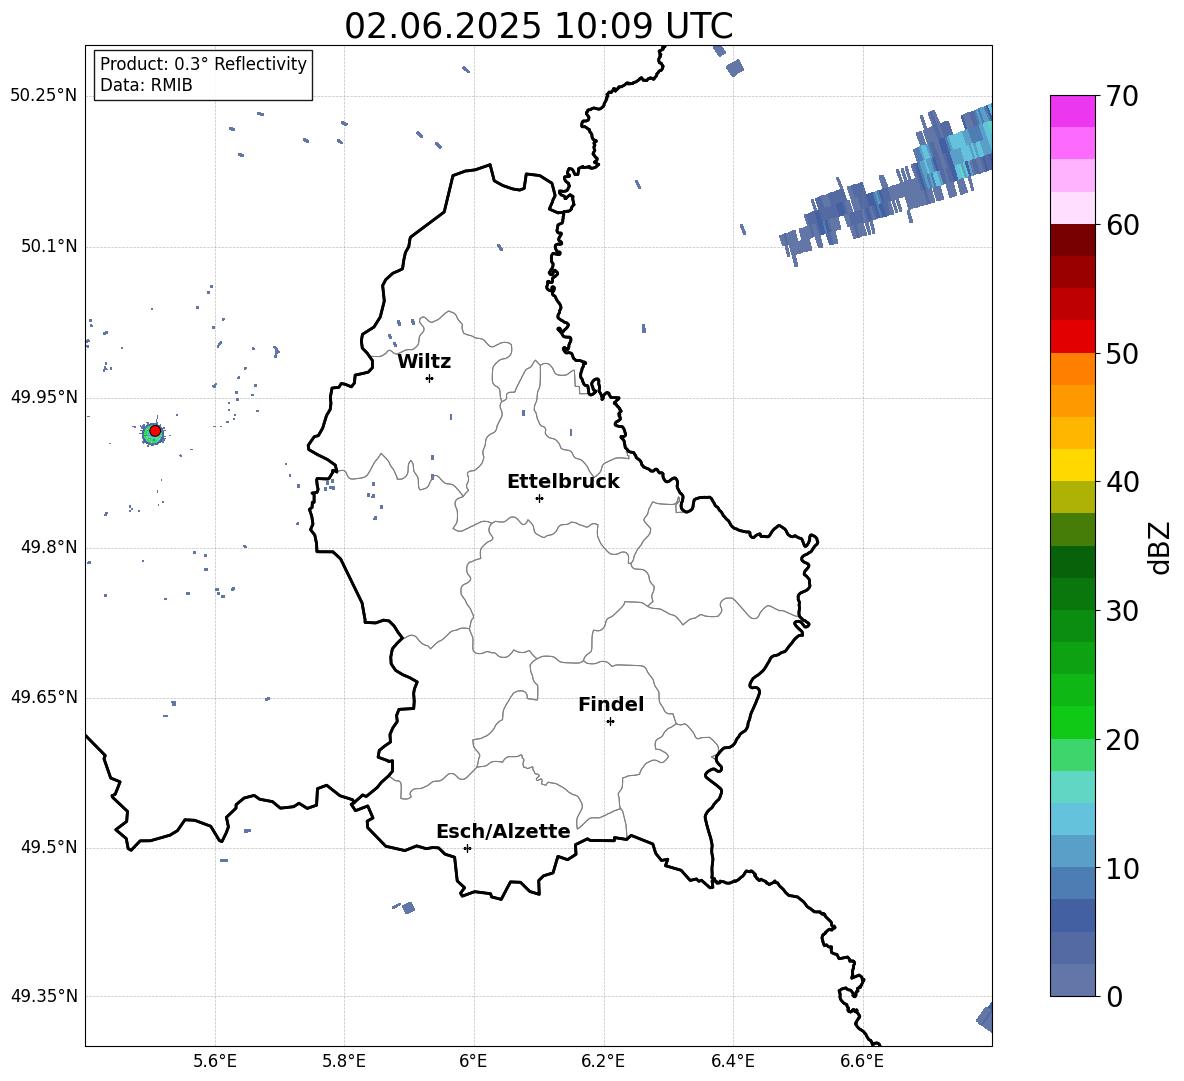Click the red radar echo dot

(155, 431)
